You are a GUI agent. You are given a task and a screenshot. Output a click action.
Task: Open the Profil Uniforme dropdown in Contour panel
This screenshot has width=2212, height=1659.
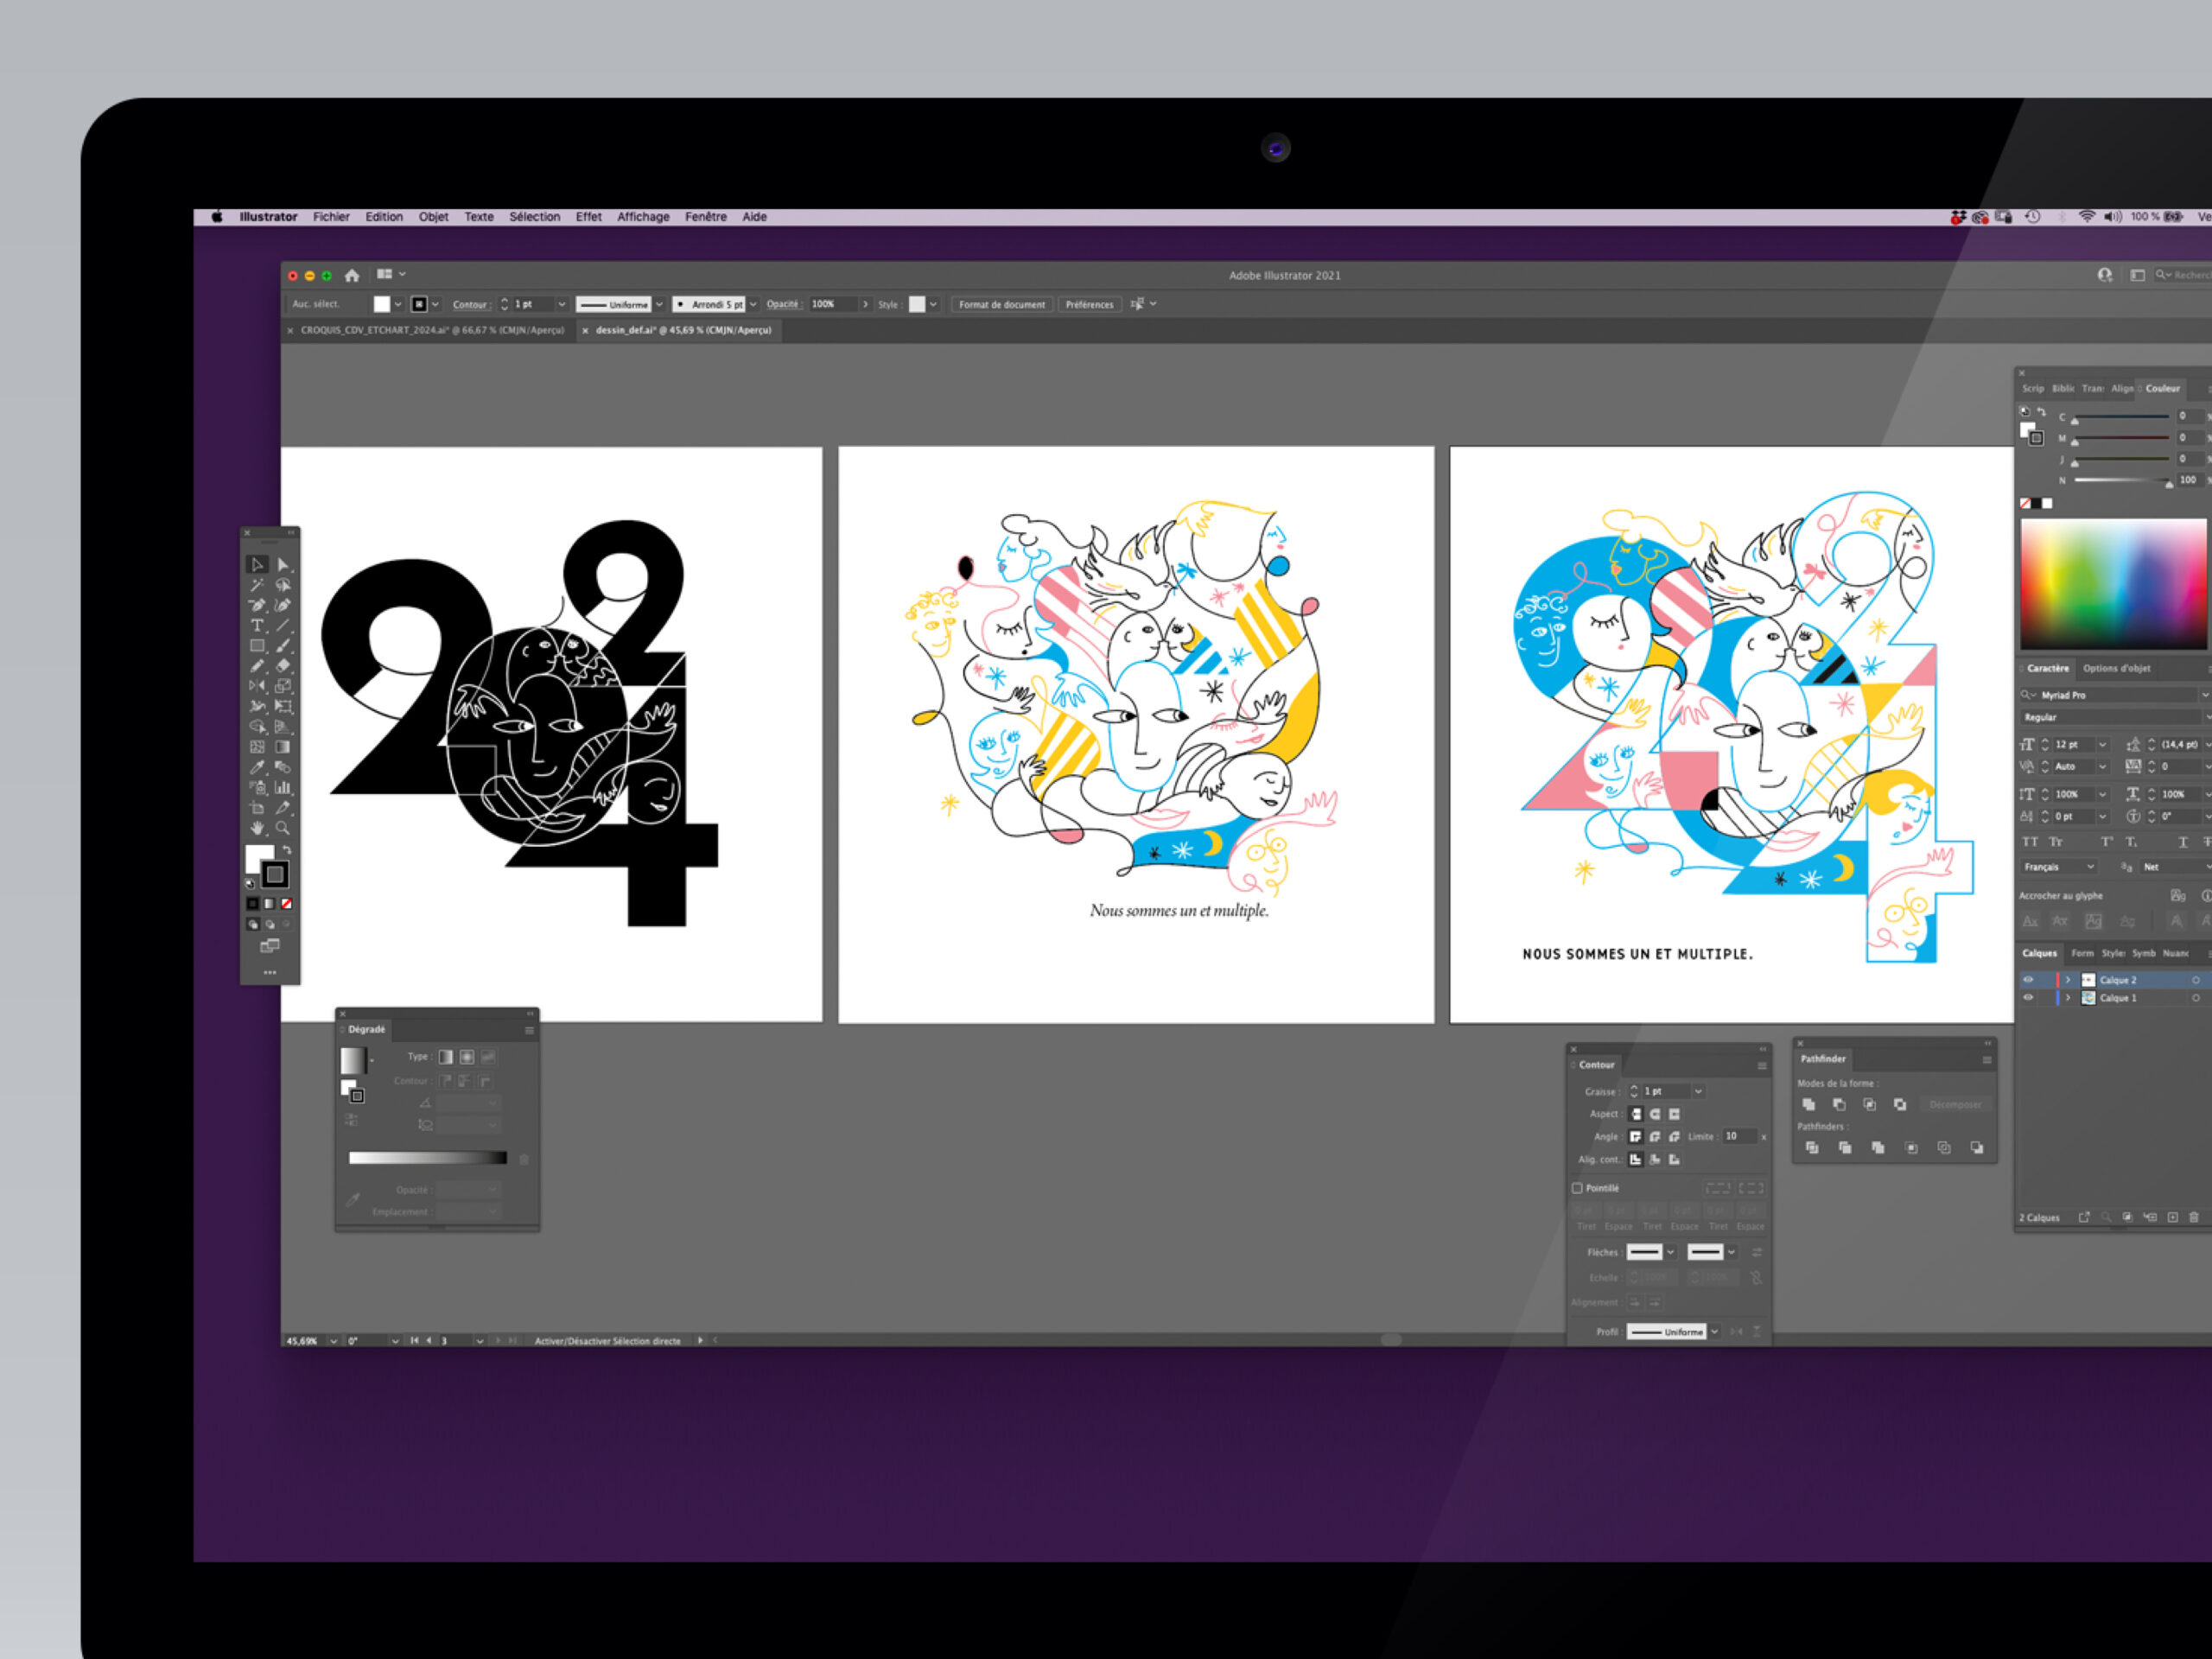pos(1714,1332)
